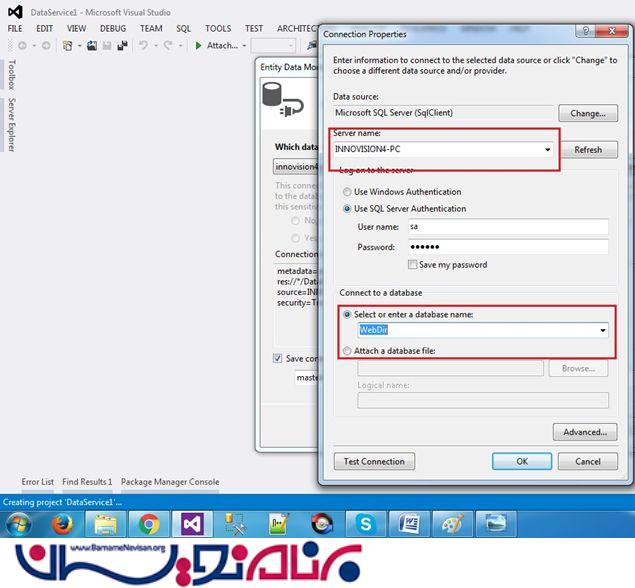The height and width of the screenshot is (588, 635).
Task: Open the TEAM menu
Action: pyautogui.click(x=151, y=29)
